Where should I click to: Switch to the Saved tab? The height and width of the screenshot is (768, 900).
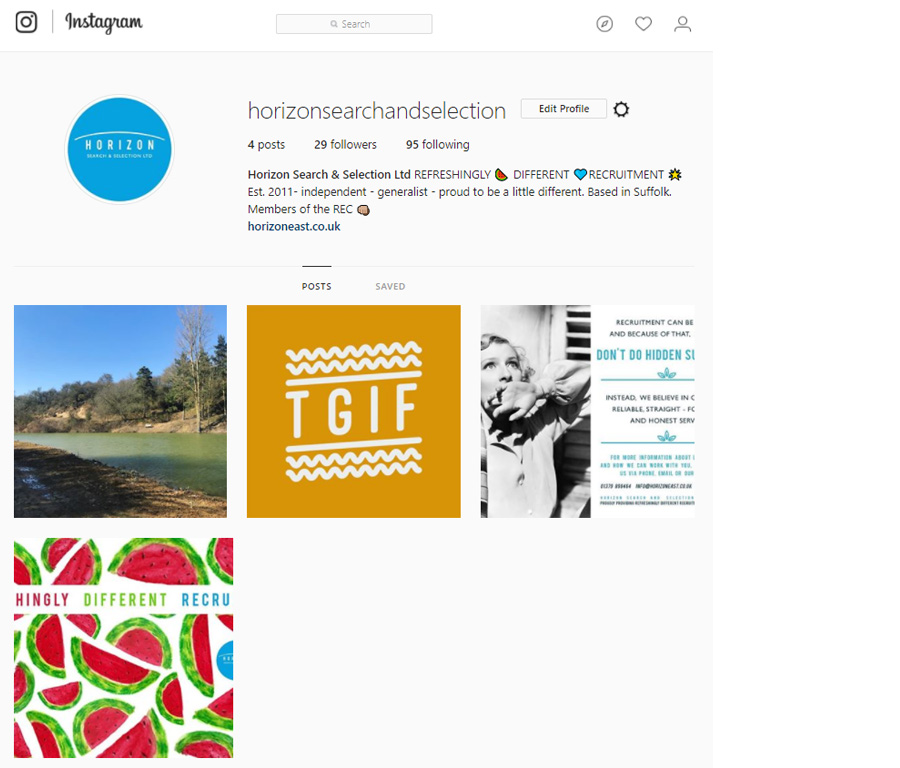tap(390, 286)
